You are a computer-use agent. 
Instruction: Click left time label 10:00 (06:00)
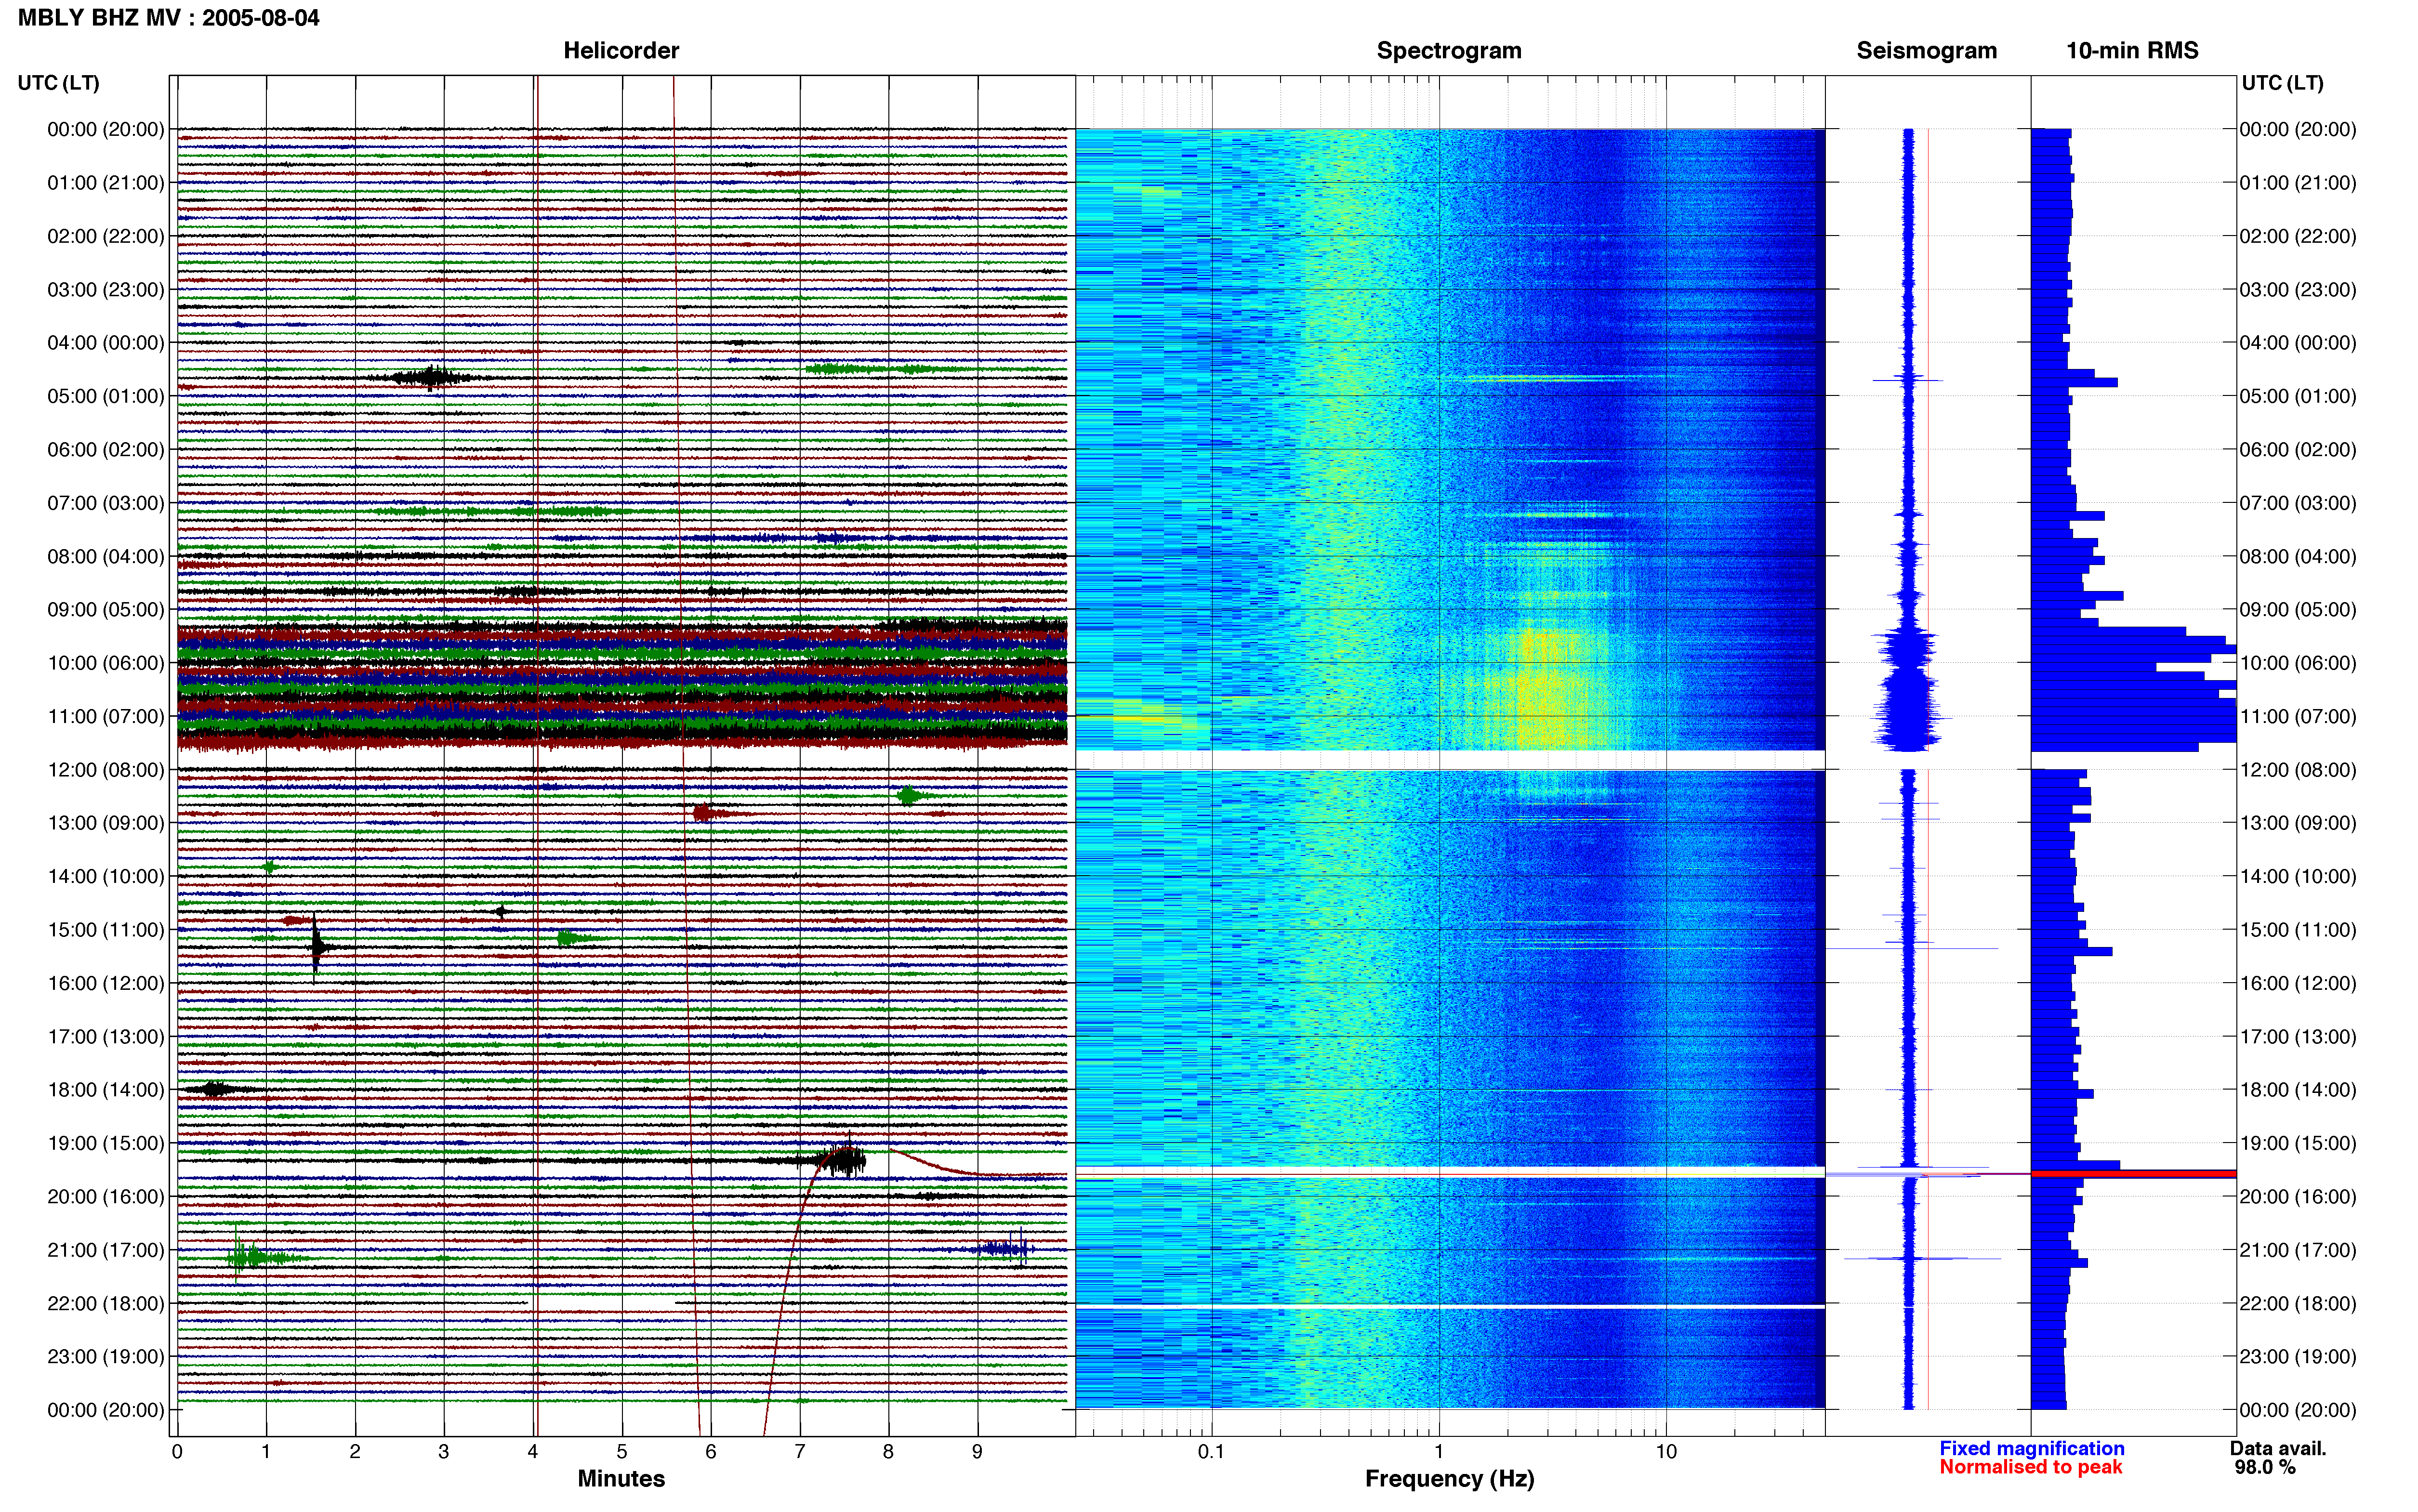click(x=106, y=663)
